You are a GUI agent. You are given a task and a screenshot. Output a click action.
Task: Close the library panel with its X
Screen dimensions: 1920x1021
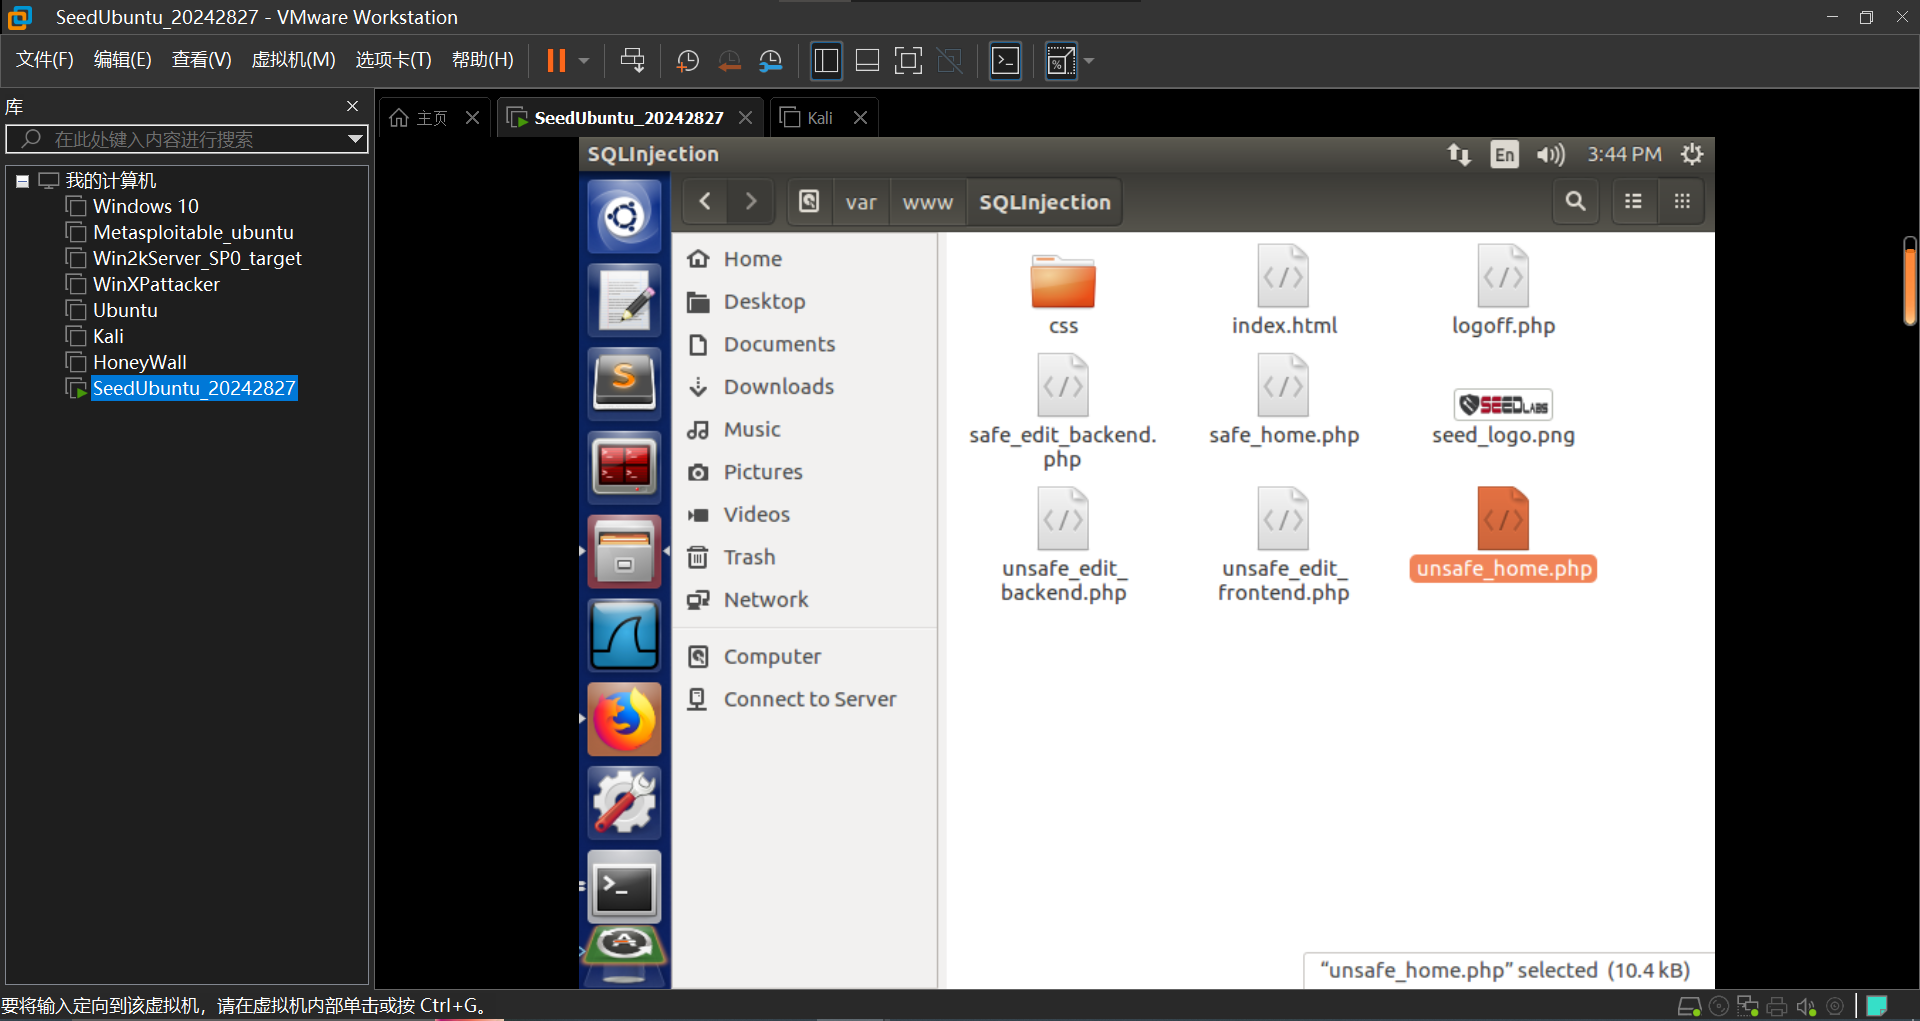coord(352,106)
